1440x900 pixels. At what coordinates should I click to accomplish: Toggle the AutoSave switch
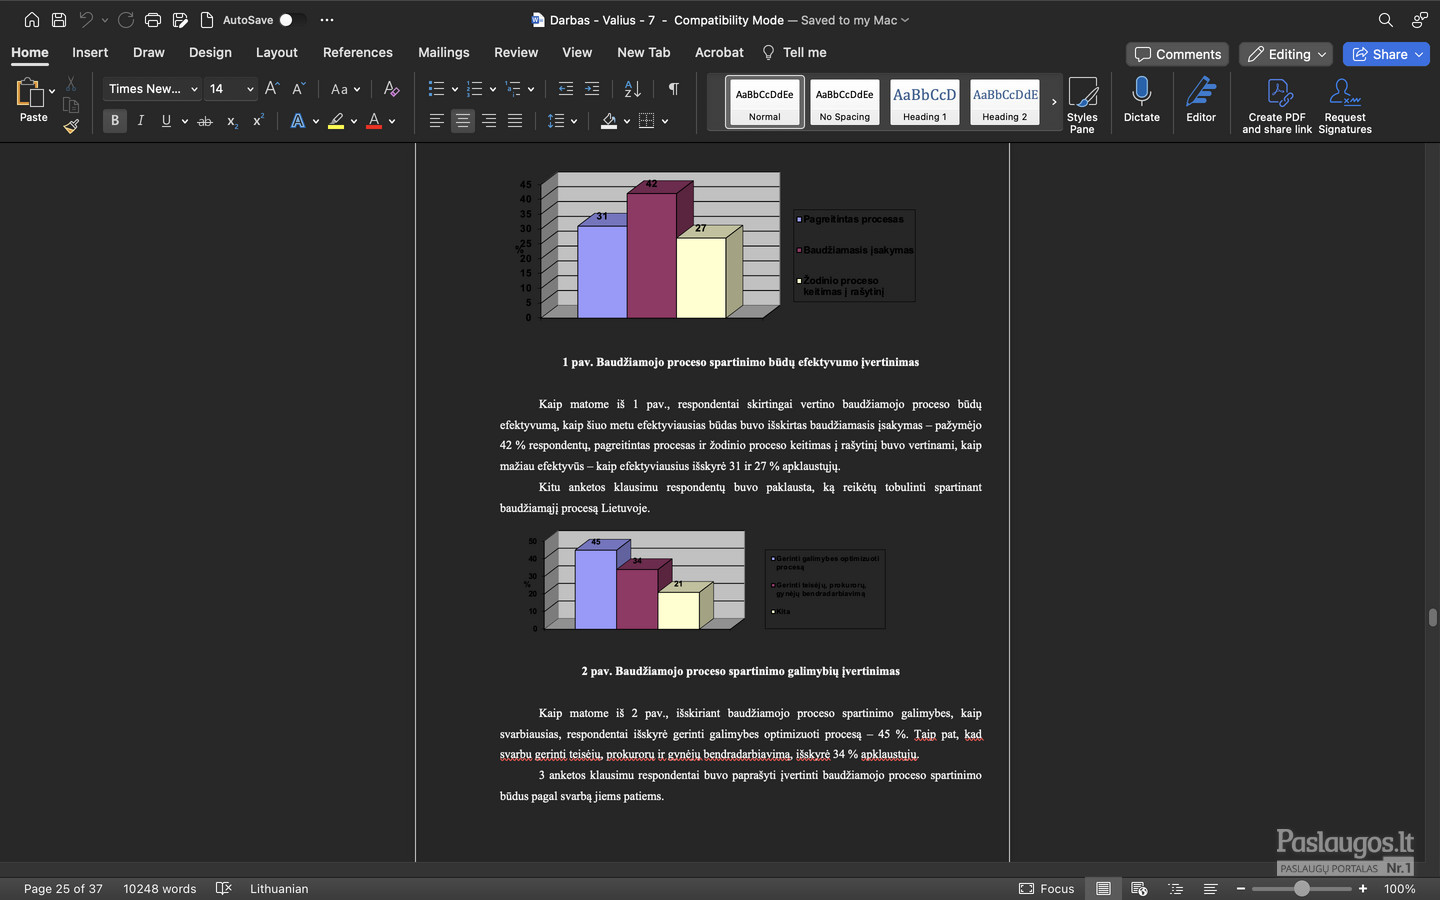coord(291,20)
